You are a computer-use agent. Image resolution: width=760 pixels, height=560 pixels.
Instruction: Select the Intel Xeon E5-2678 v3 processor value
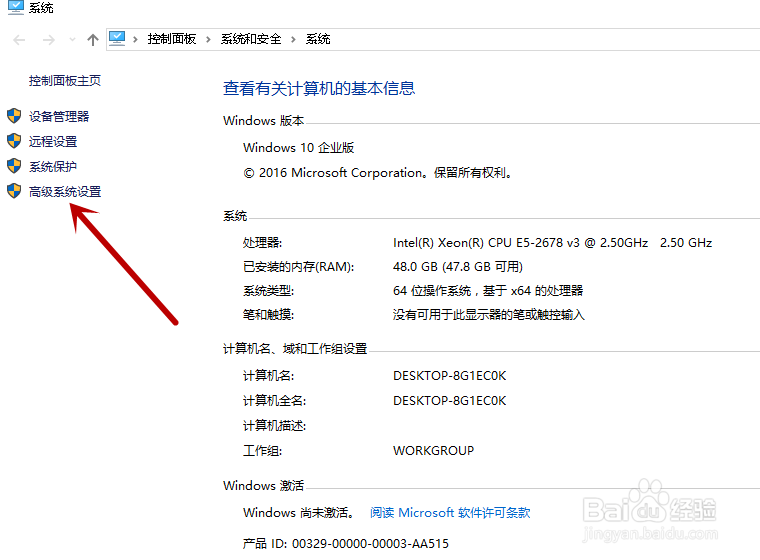tap(552, 242)
